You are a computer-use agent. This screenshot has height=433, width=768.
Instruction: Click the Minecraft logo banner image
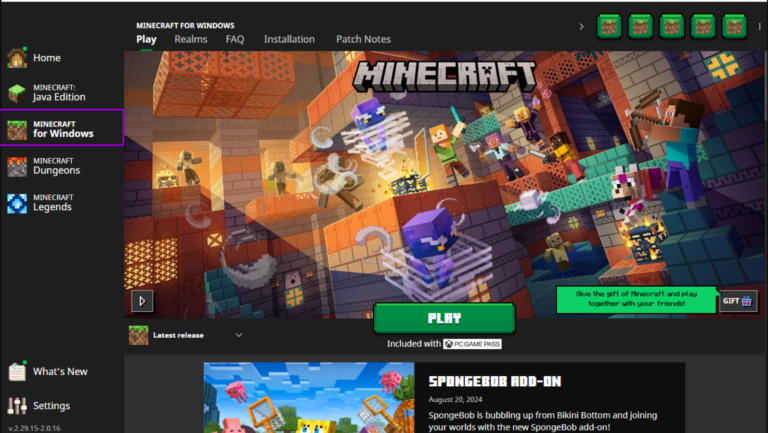click(x=444, y=76)
